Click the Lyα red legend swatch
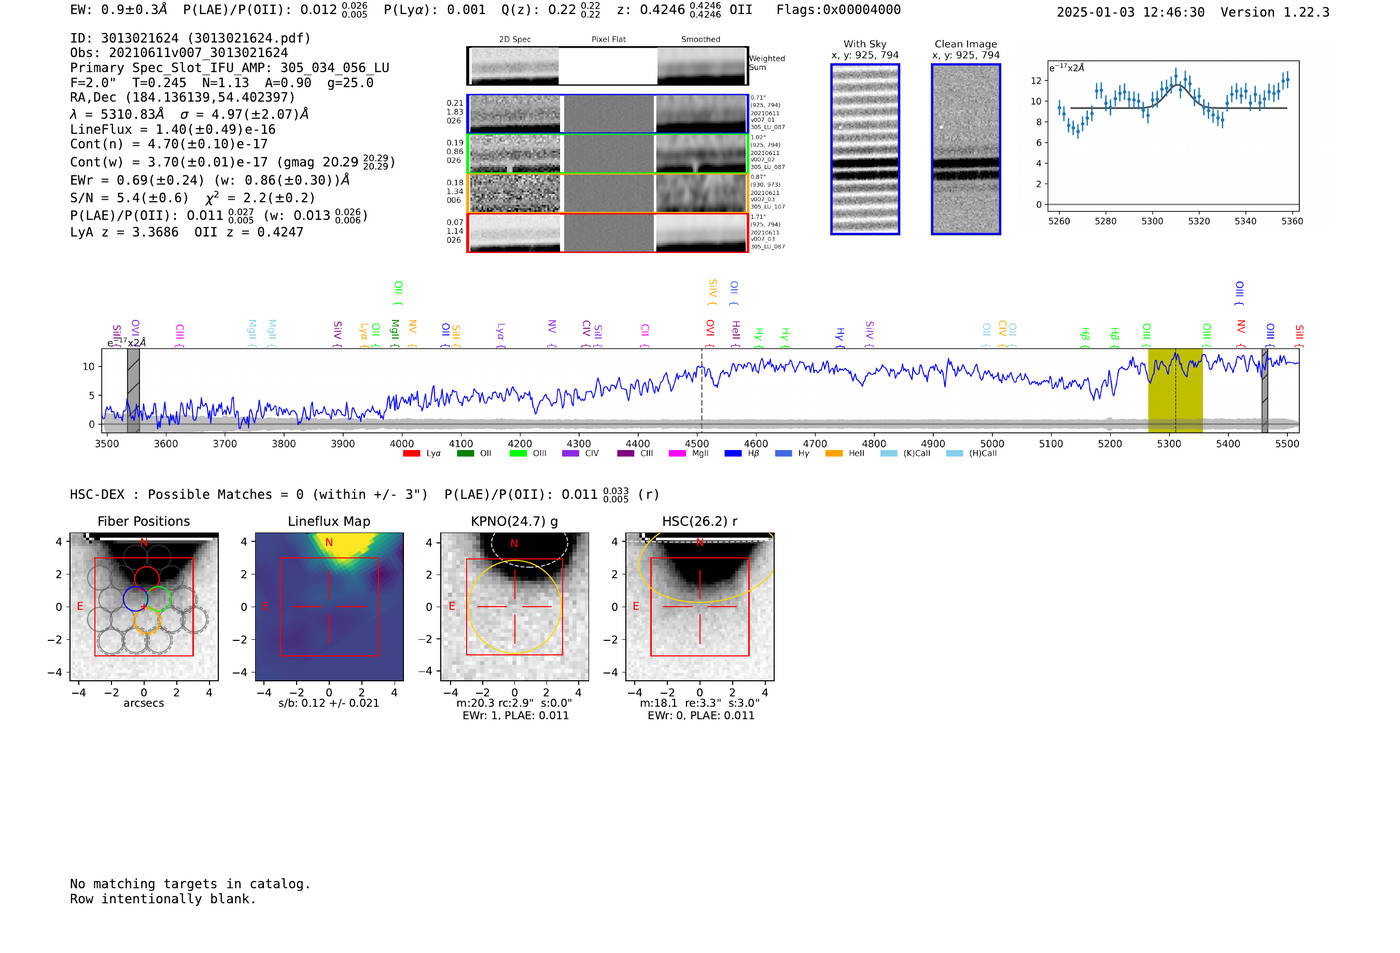1400x953 pixels. tap(411, 454)
